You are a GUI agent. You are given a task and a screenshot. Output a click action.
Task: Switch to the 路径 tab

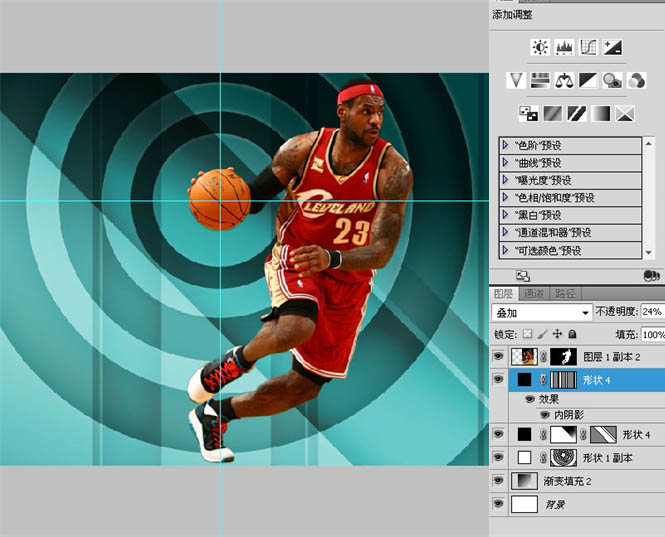(565, 294)
